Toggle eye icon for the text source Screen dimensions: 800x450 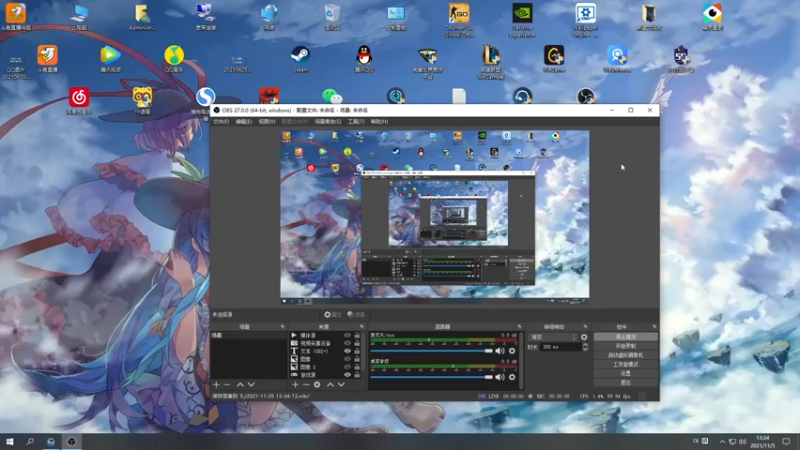tap(347, 352)
